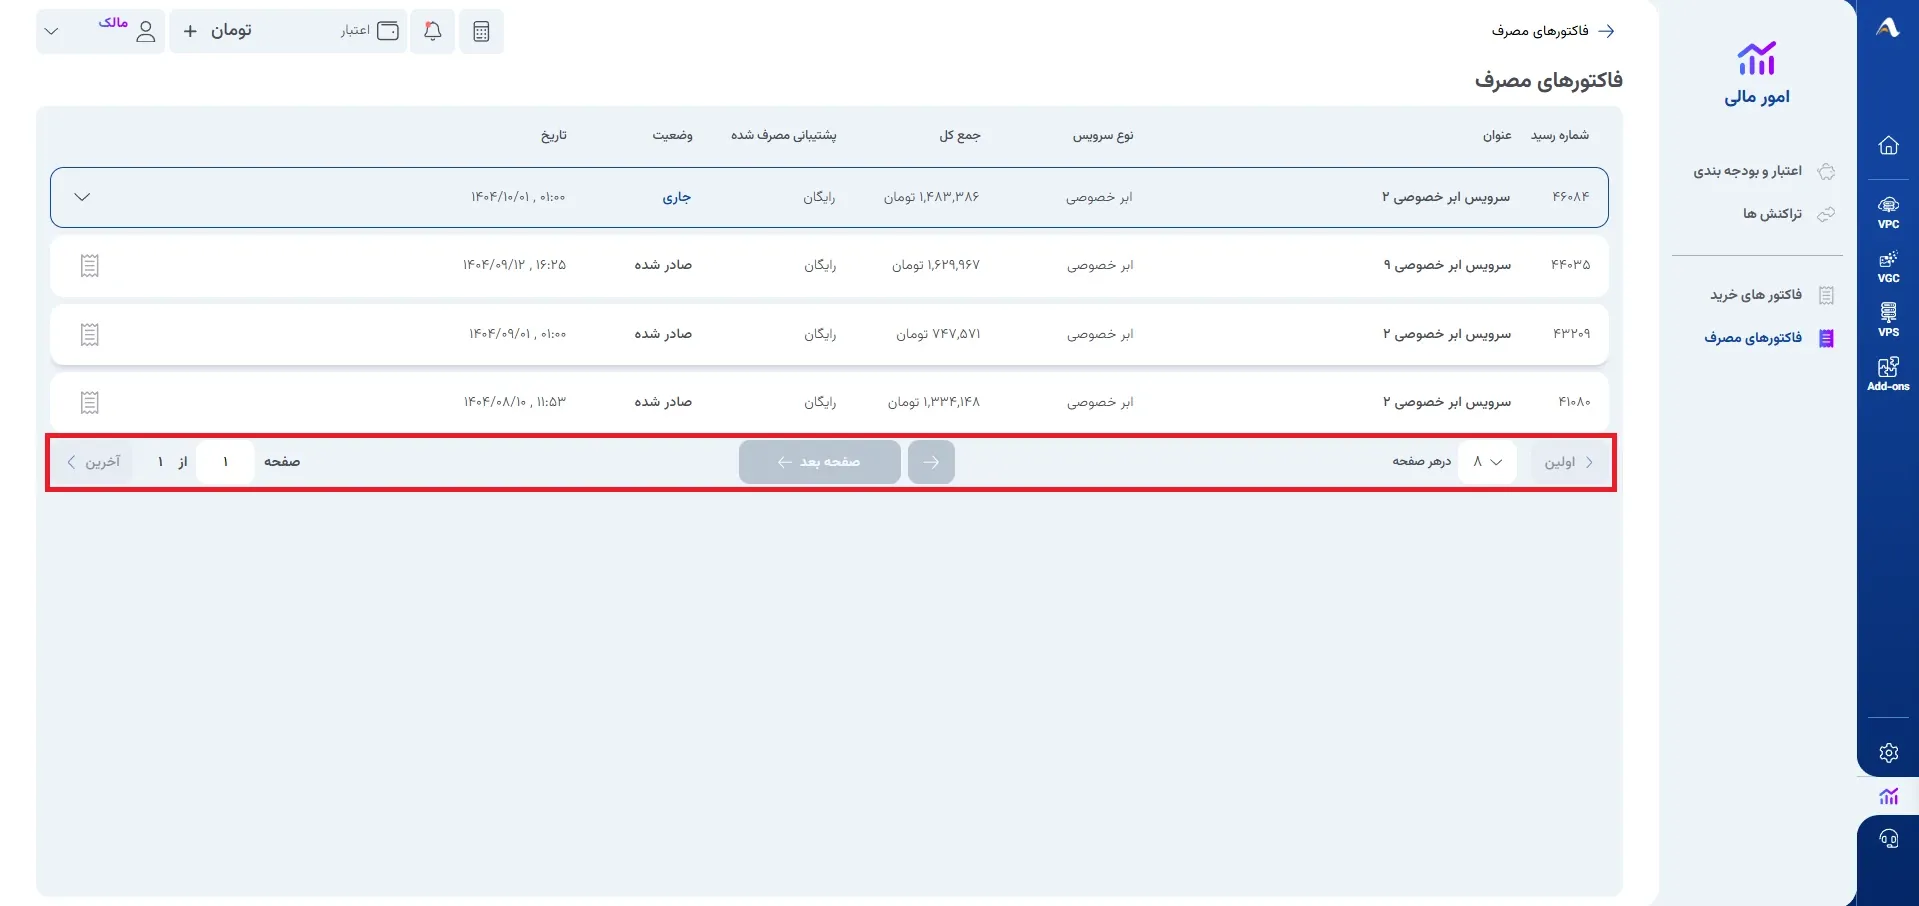Click title سرویس ابر خصوصی ۹
Image resolution: width=1919 pixels, height=906 pixels.
pyautogui.click(x=1447, y=265)
